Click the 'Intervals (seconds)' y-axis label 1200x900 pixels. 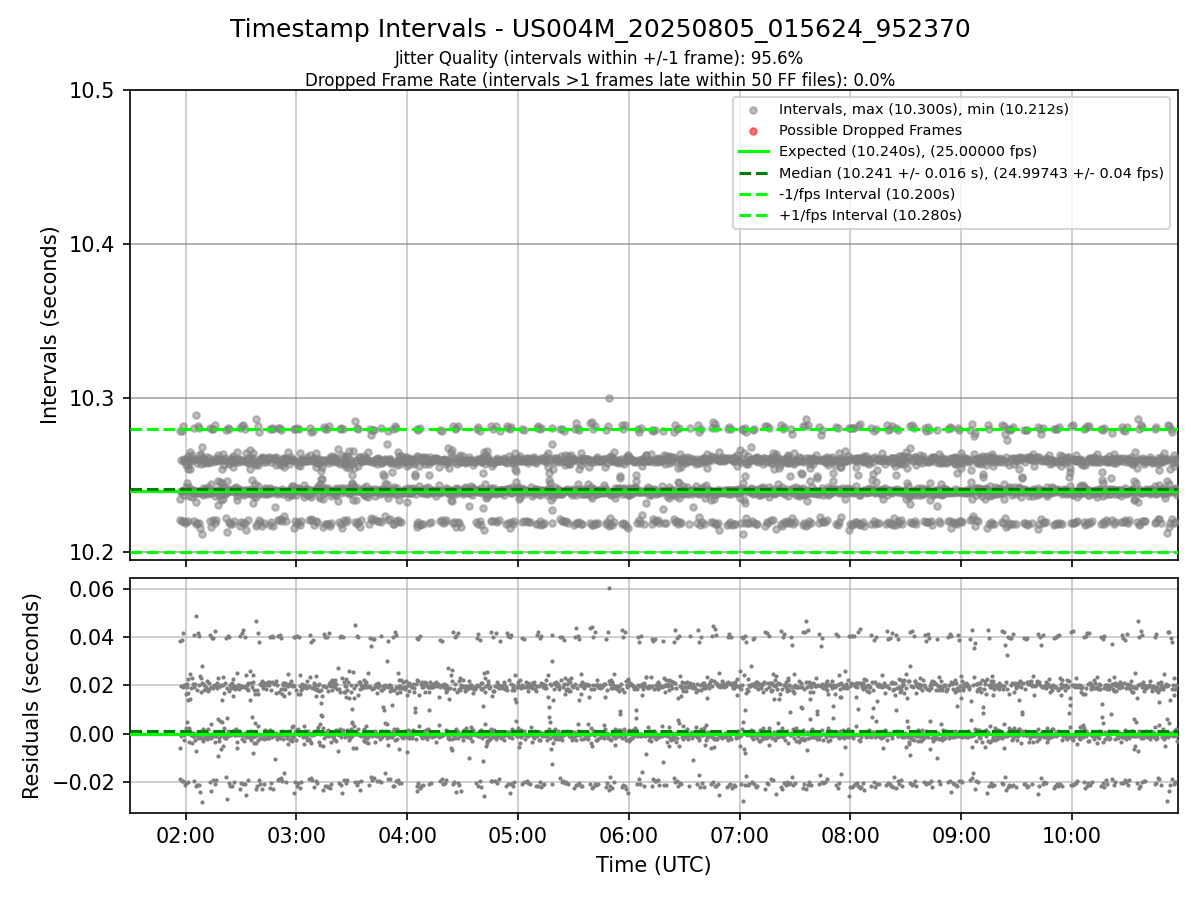click(50, 325)
